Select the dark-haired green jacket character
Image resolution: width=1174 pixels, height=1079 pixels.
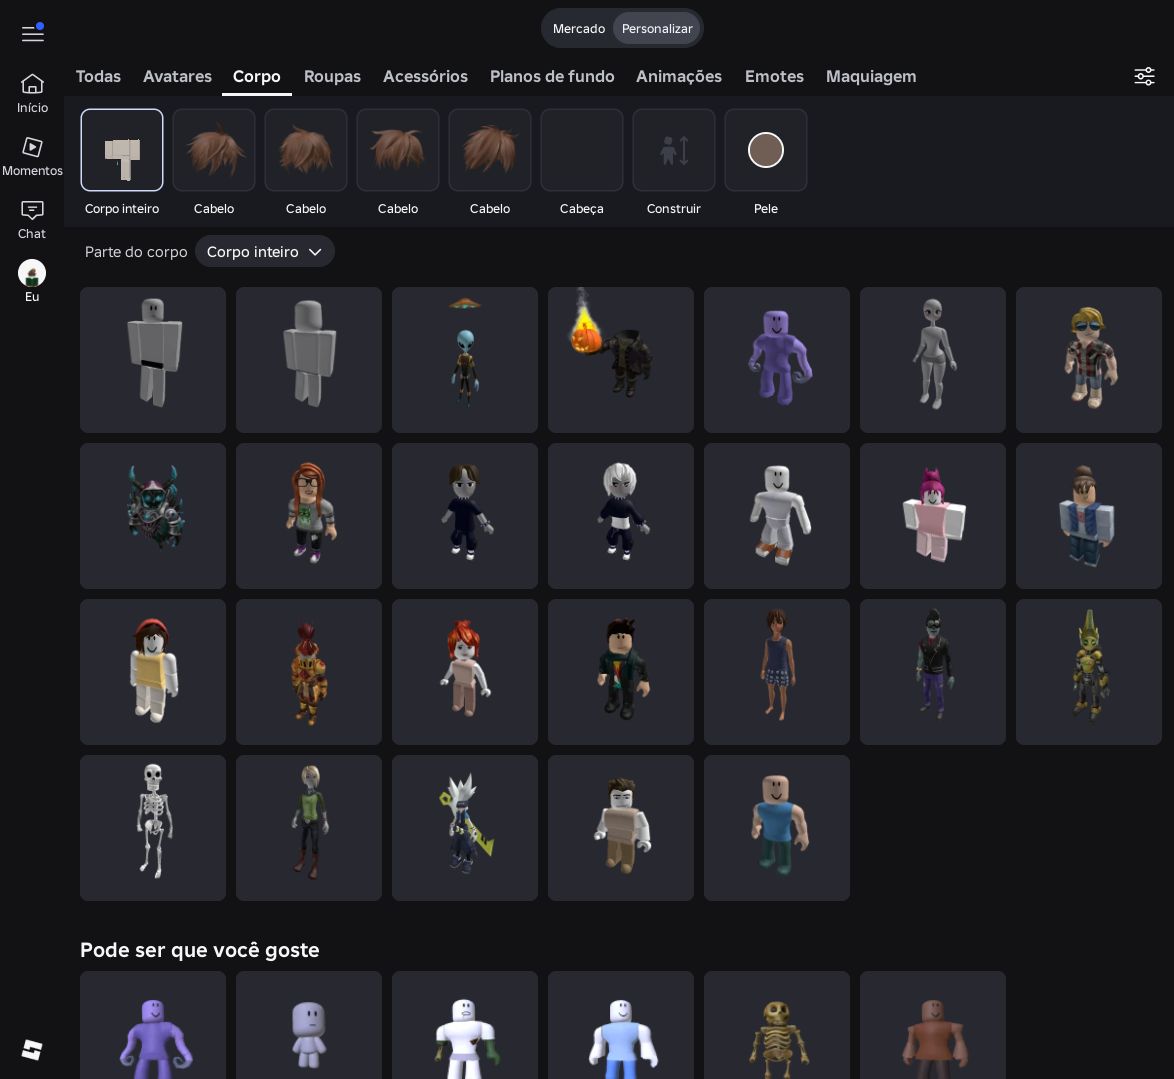pyautogui.click(x=621, y=672)
